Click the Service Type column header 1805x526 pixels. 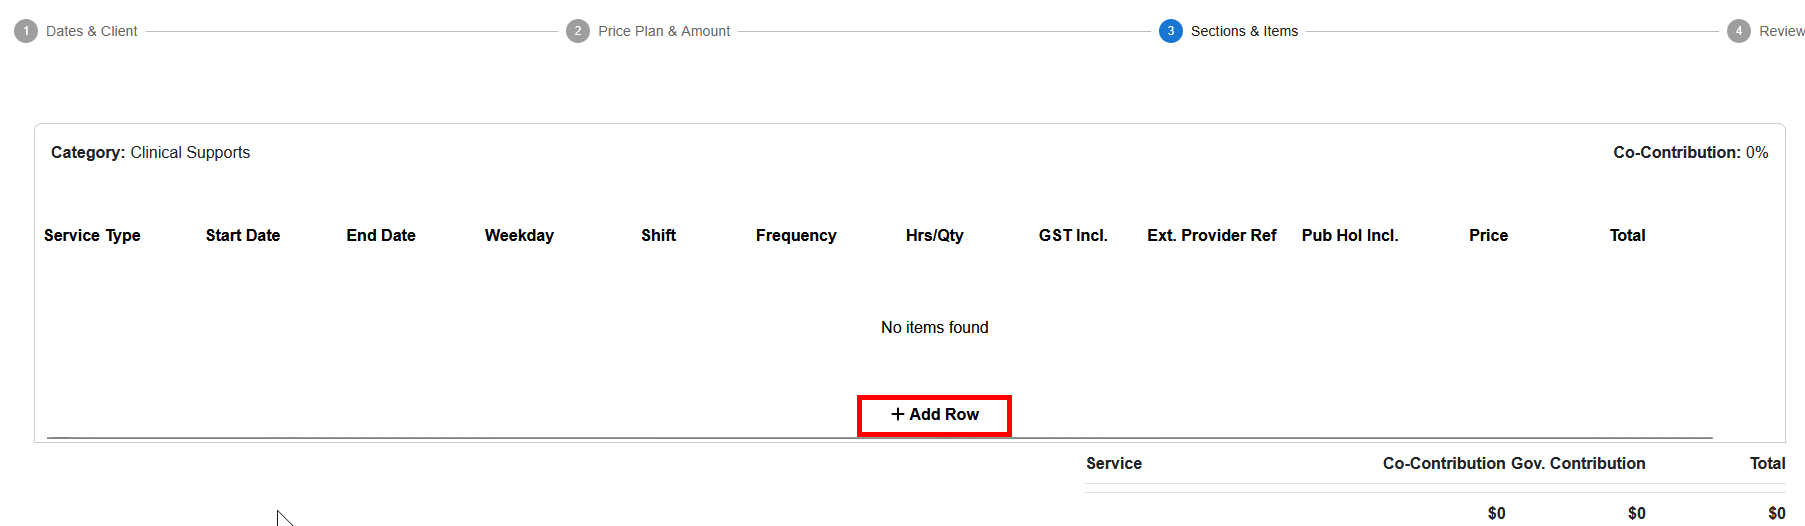pyautogui.click(x=92, y=235)
